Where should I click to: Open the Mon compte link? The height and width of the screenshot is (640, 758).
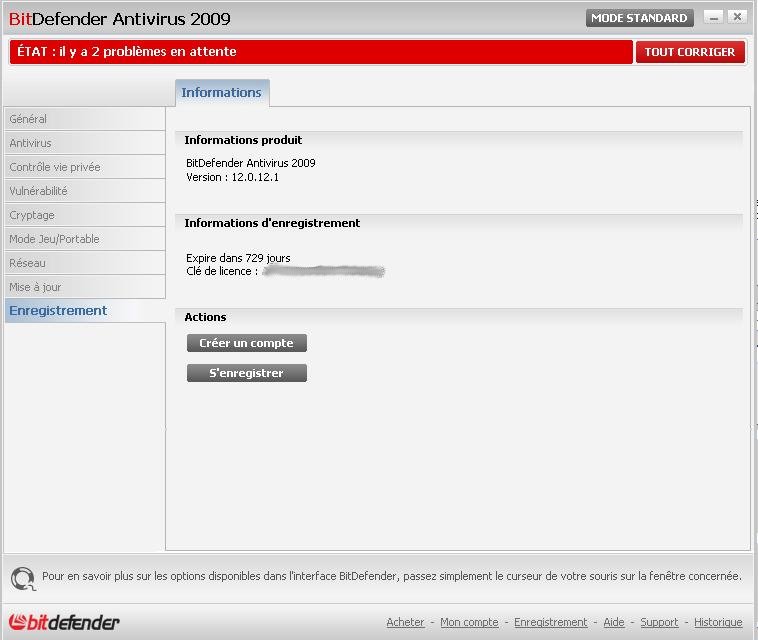tap(469, 622)
